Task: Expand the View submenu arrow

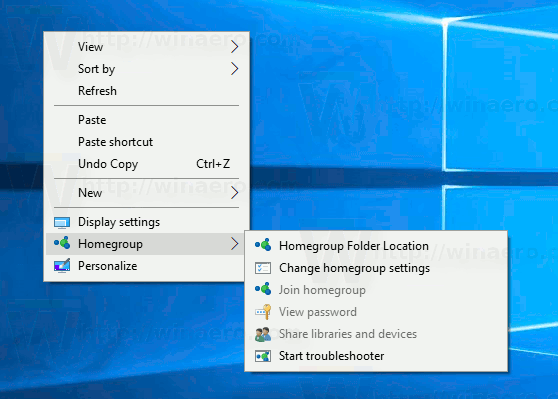Action: pyautogui.click(x=234, y=47)
